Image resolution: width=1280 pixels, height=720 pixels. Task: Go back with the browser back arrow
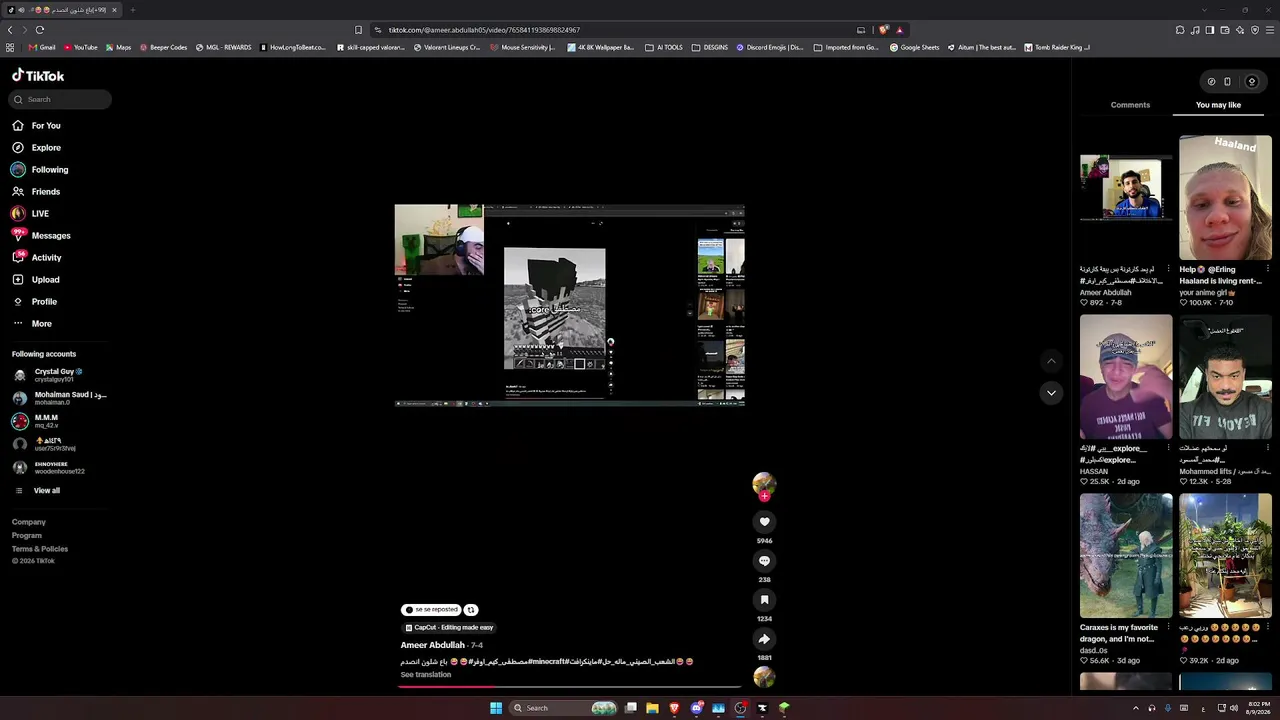(x=11, y=30)
